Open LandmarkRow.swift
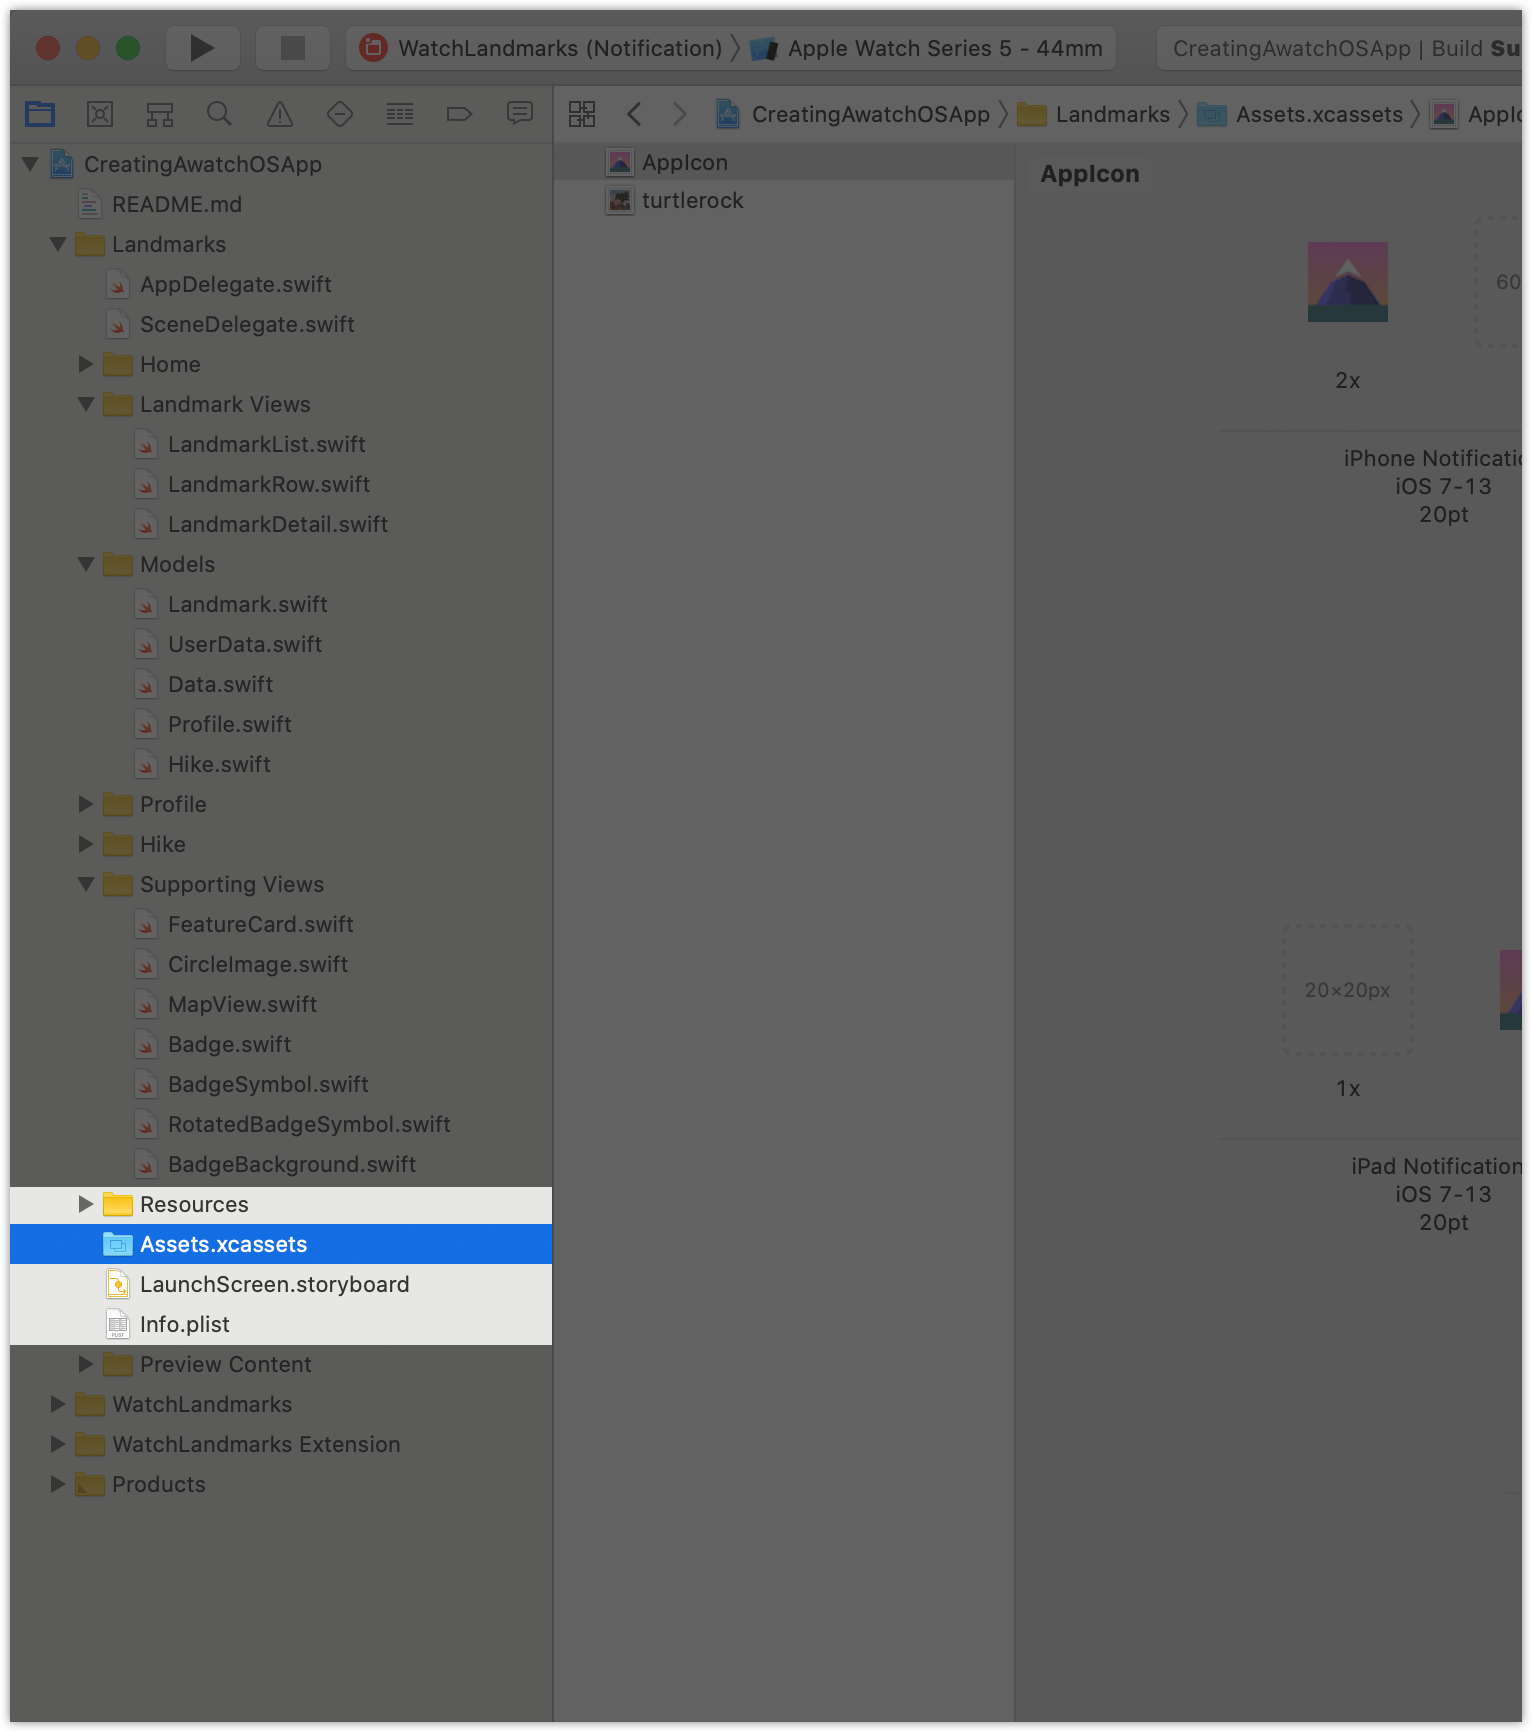 click(x=281, y=484)
